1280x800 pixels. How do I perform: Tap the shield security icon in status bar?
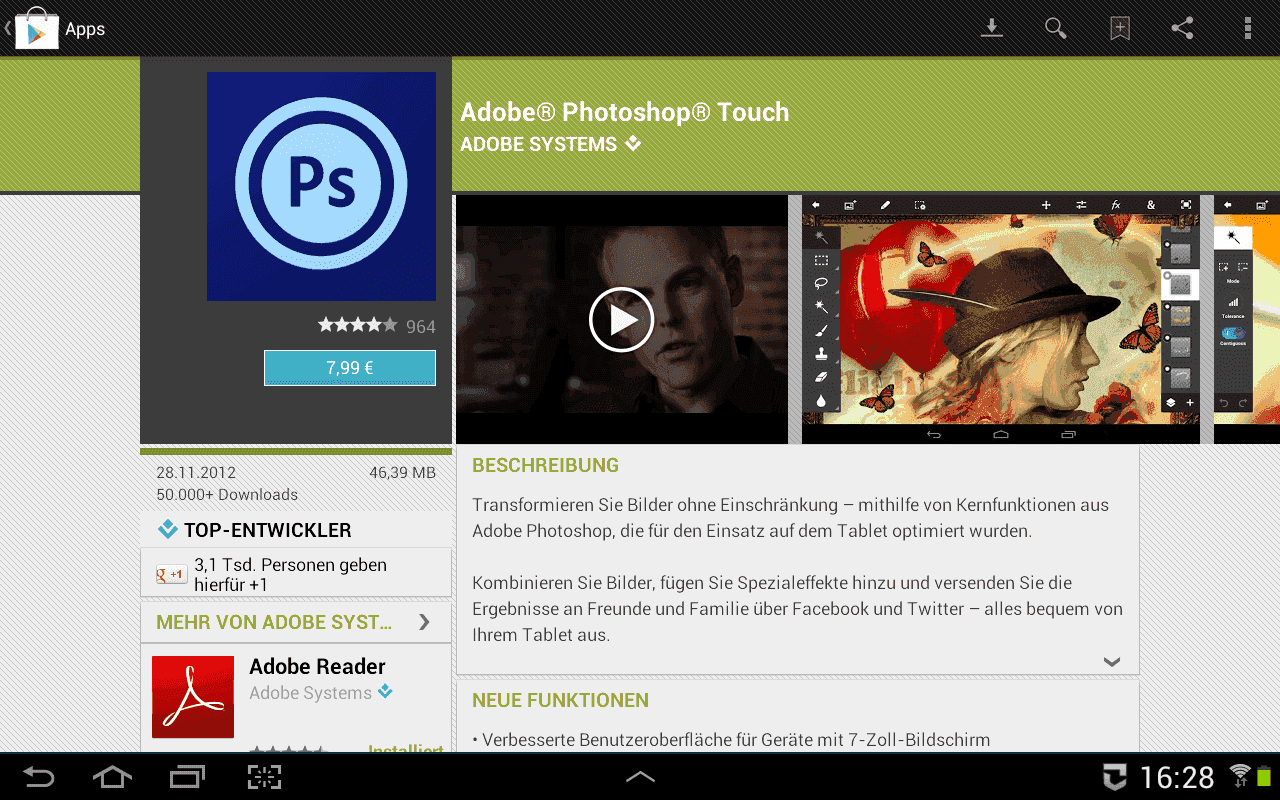(1114, 777)
